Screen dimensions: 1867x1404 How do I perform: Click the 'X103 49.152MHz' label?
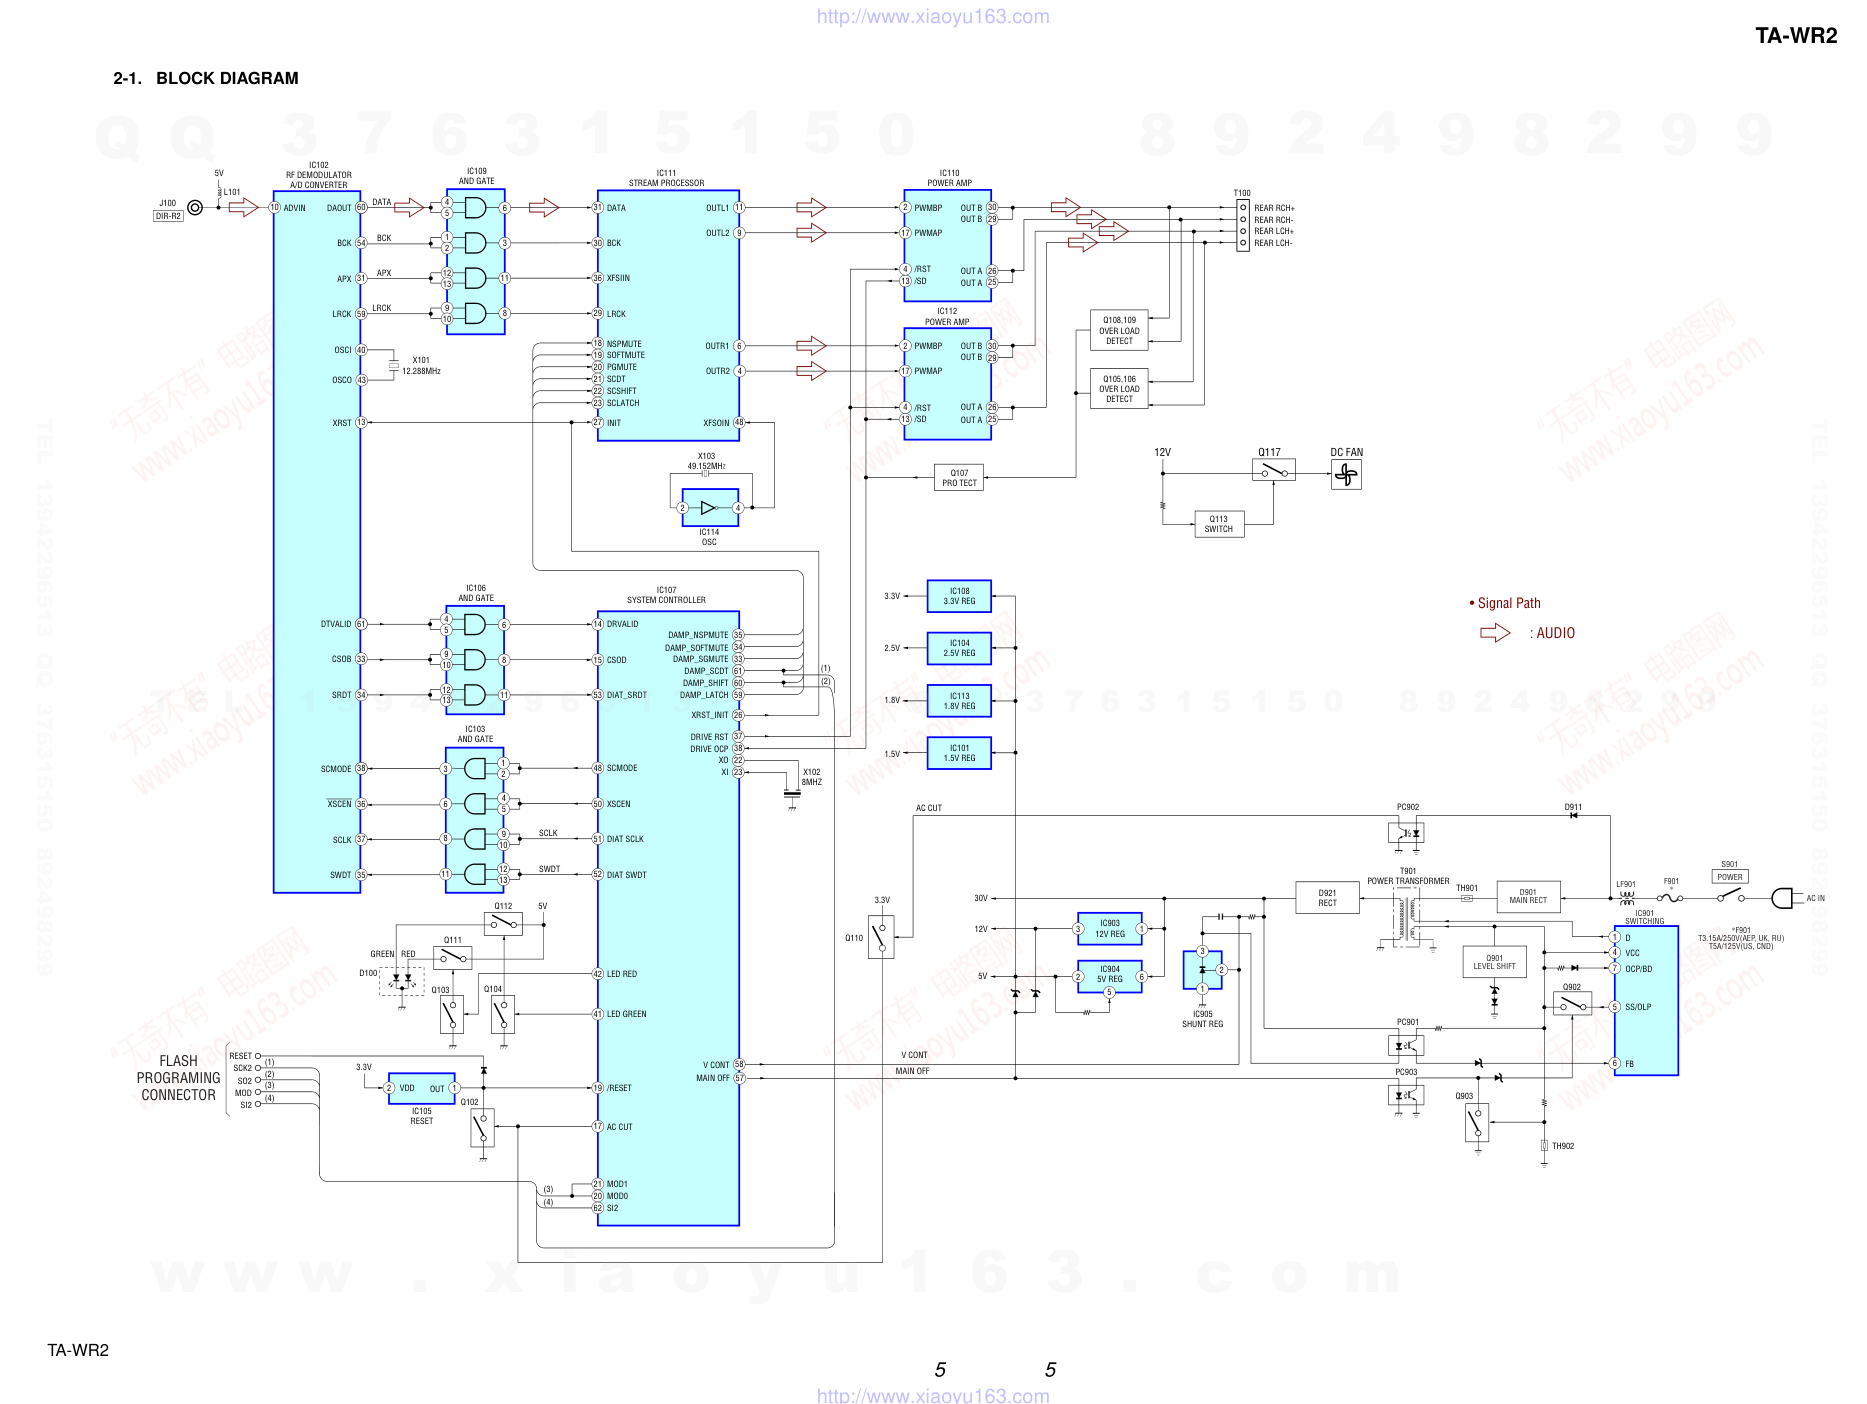(x=706, y=461)
